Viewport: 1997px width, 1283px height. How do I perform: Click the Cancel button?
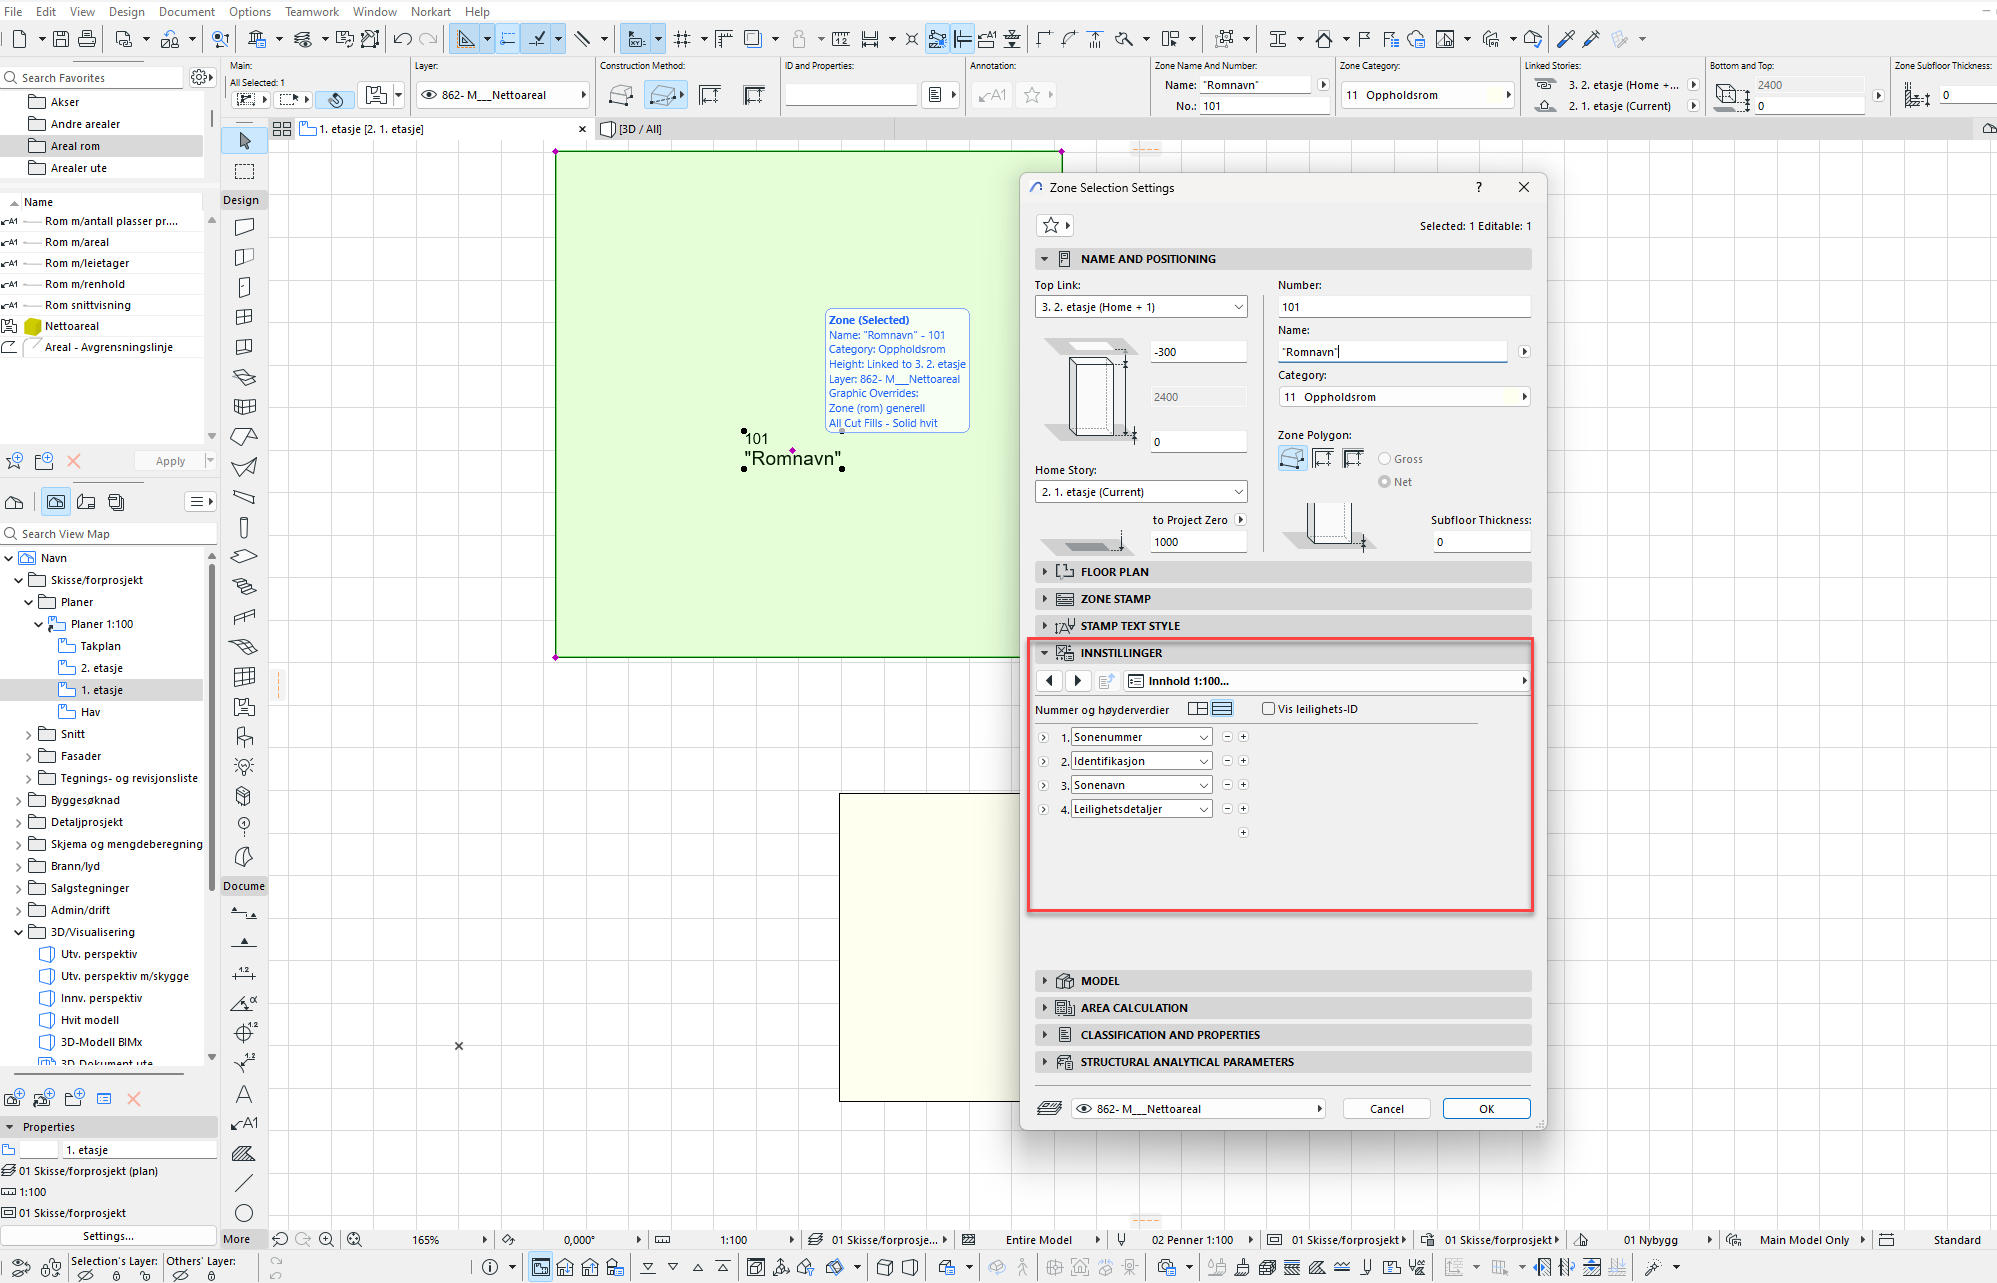coord(1386,1109)
